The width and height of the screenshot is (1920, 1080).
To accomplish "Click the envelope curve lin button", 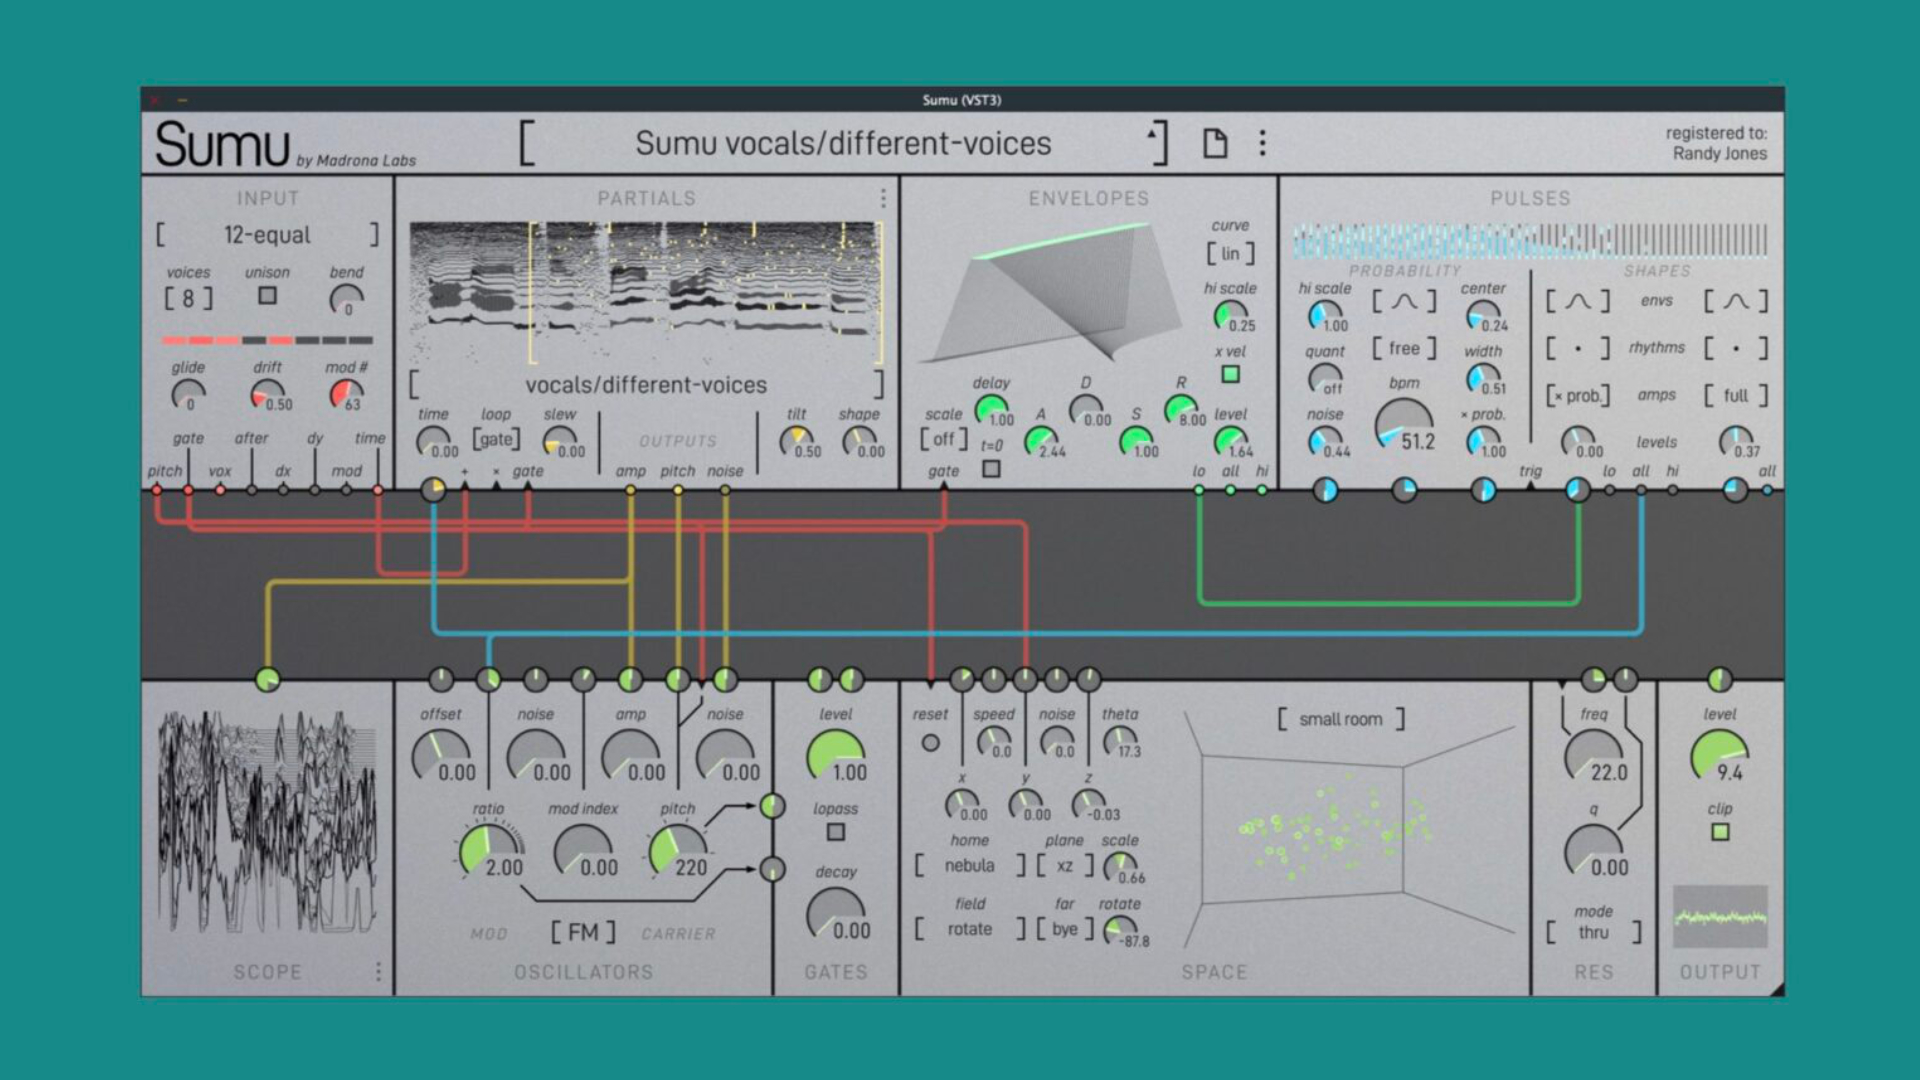I will [1230, 254].
